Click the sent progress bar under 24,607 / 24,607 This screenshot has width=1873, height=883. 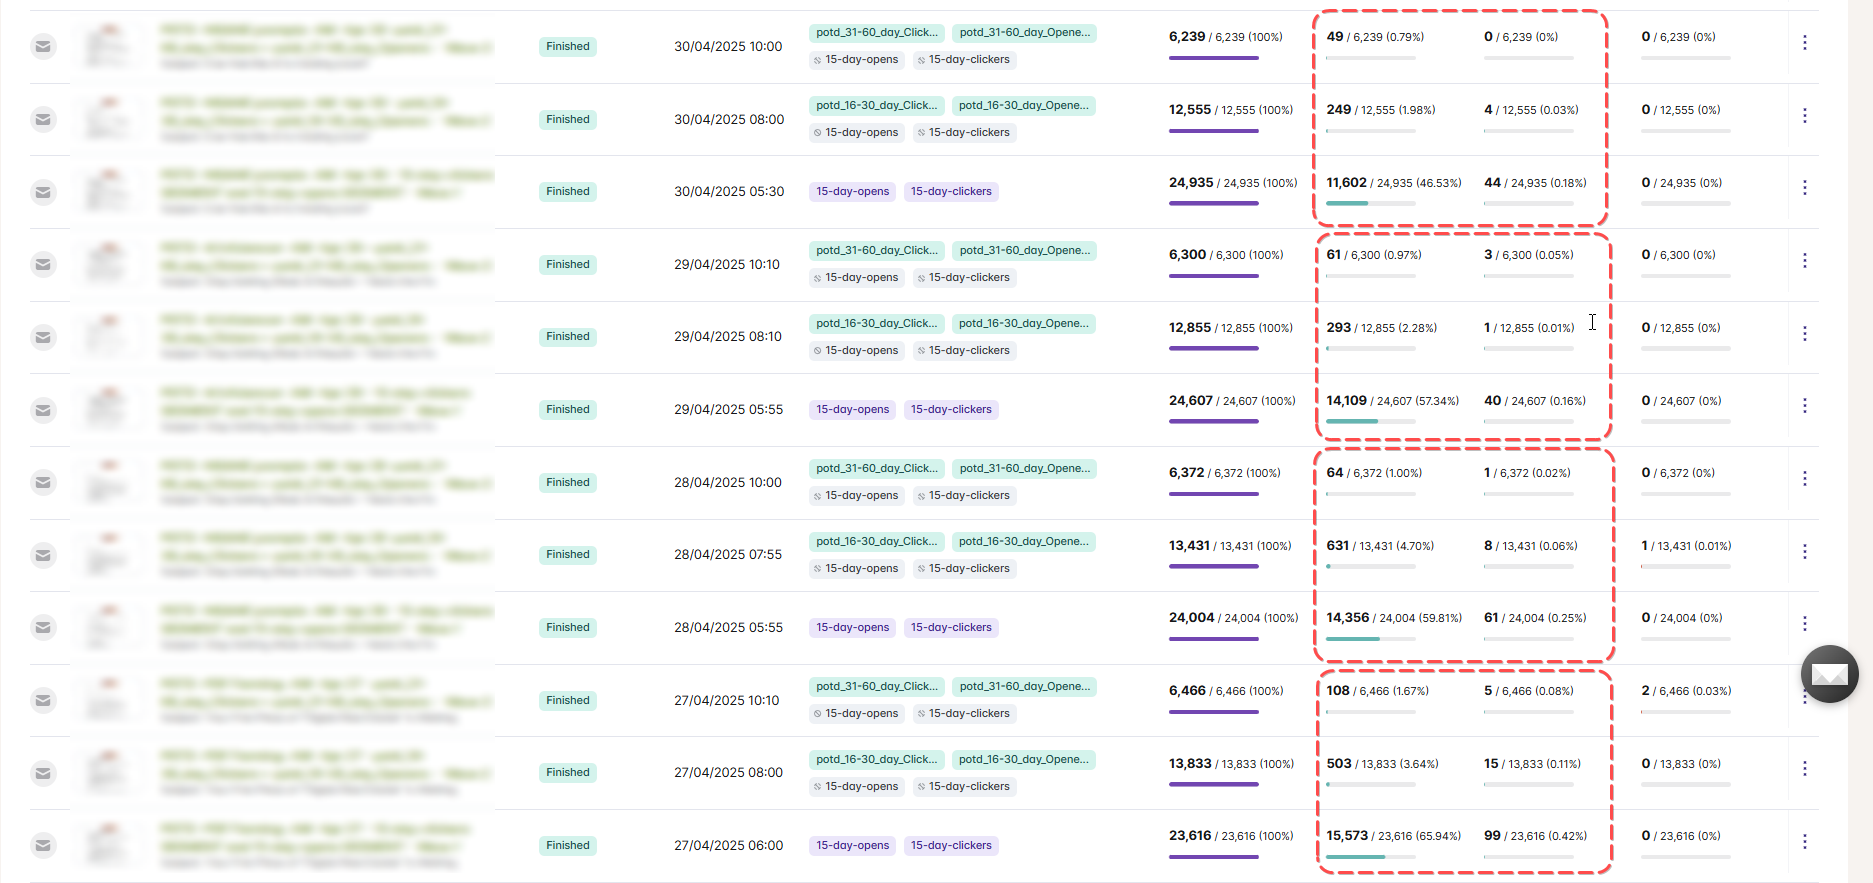pyautogui.click(x=1214, y=421)
